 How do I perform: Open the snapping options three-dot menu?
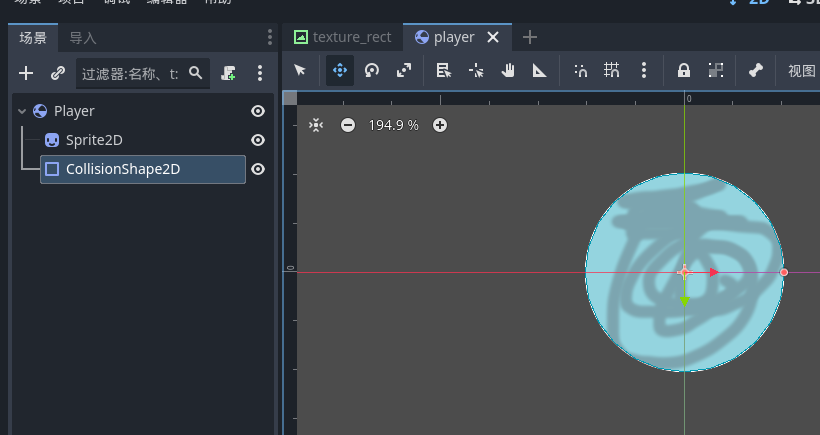tap(644, 70)
